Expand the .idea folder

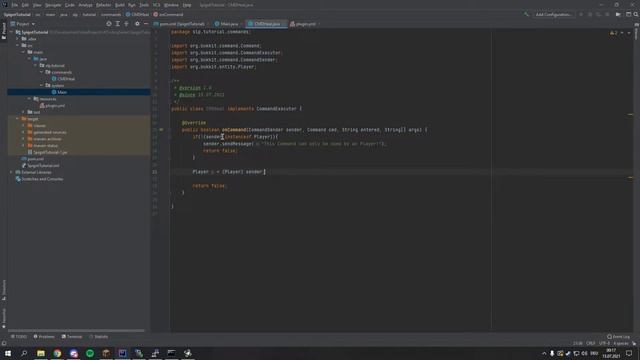(x=18, y=39)
